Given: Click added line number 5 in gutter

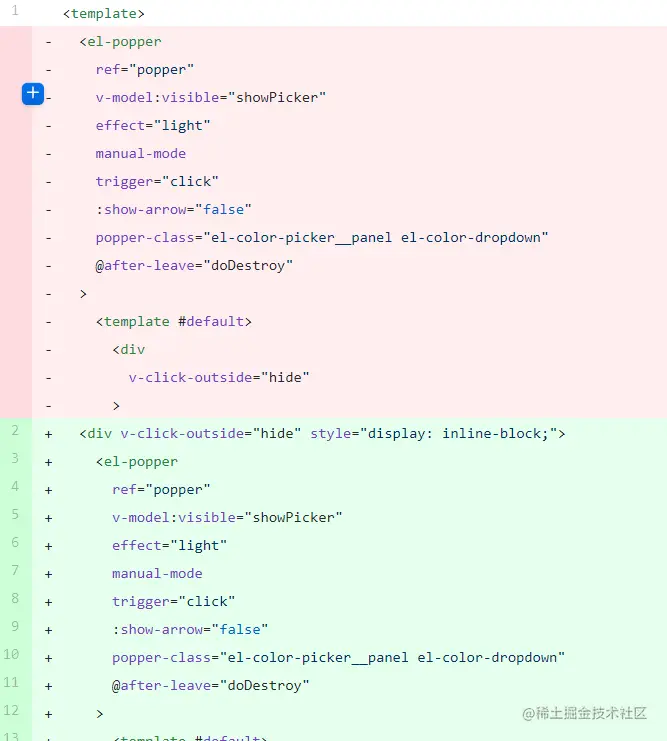Looking at the screenshot, I should point(15,515).
